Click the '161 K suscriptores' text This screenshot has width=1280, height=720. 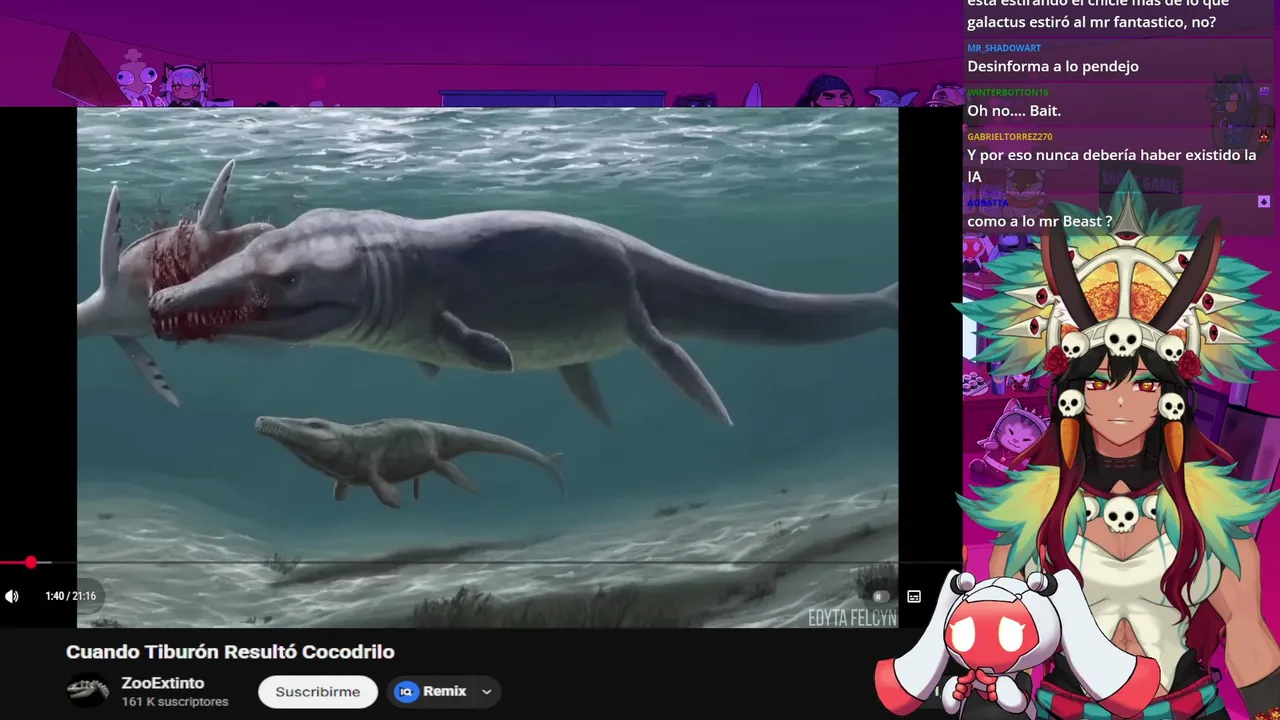[175, 702]
